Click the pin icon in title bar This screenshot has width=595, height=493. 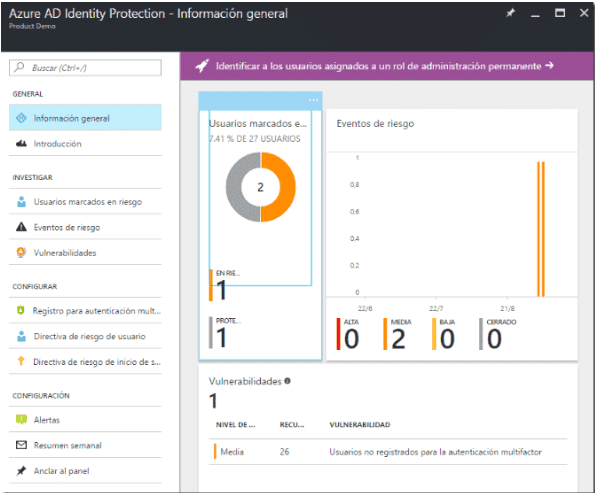(x=510, y=13)
